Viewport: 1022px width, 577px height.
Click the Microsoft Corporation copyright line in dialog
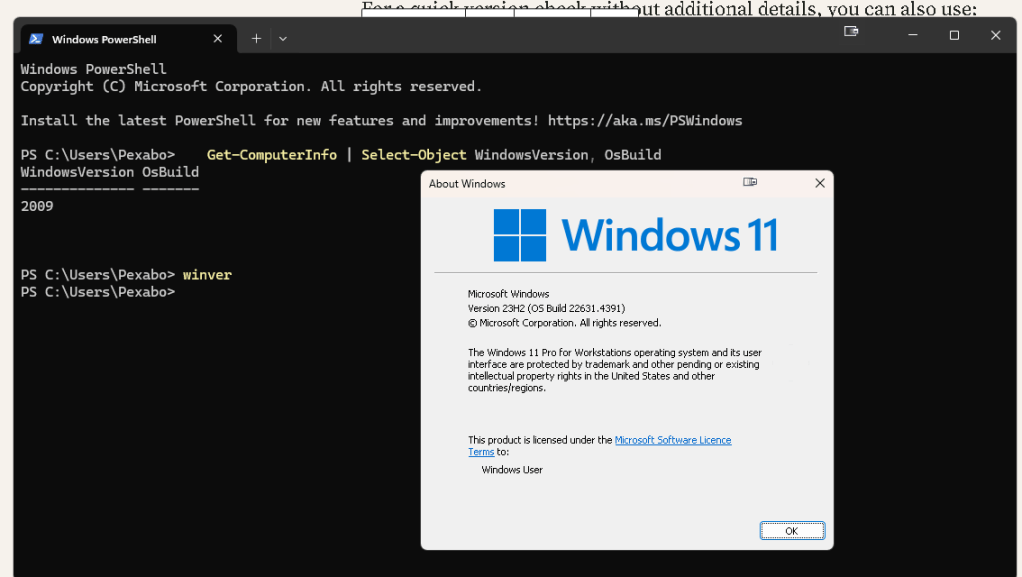(x=564, y=323)
